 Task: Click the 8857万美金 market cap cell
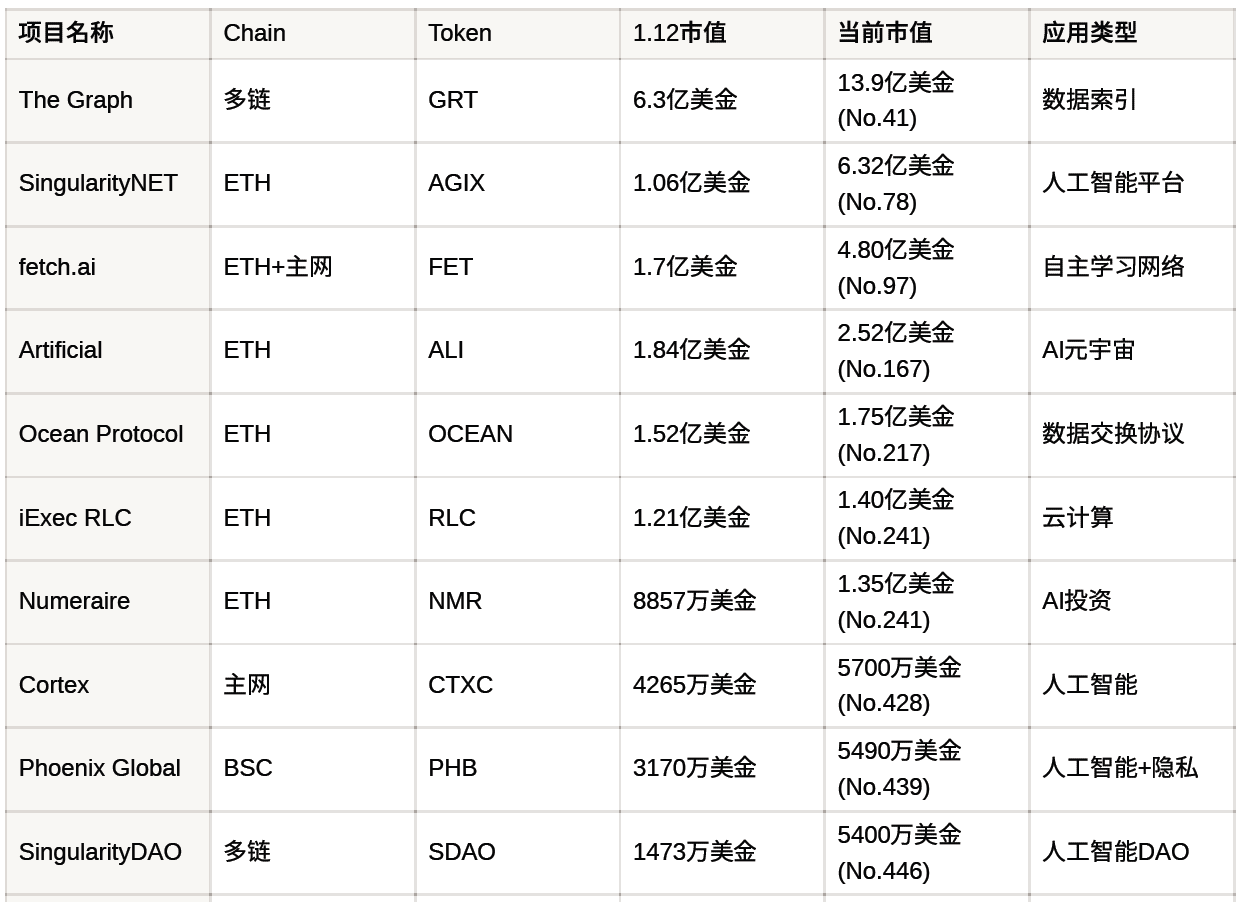(x=694, y=601)
